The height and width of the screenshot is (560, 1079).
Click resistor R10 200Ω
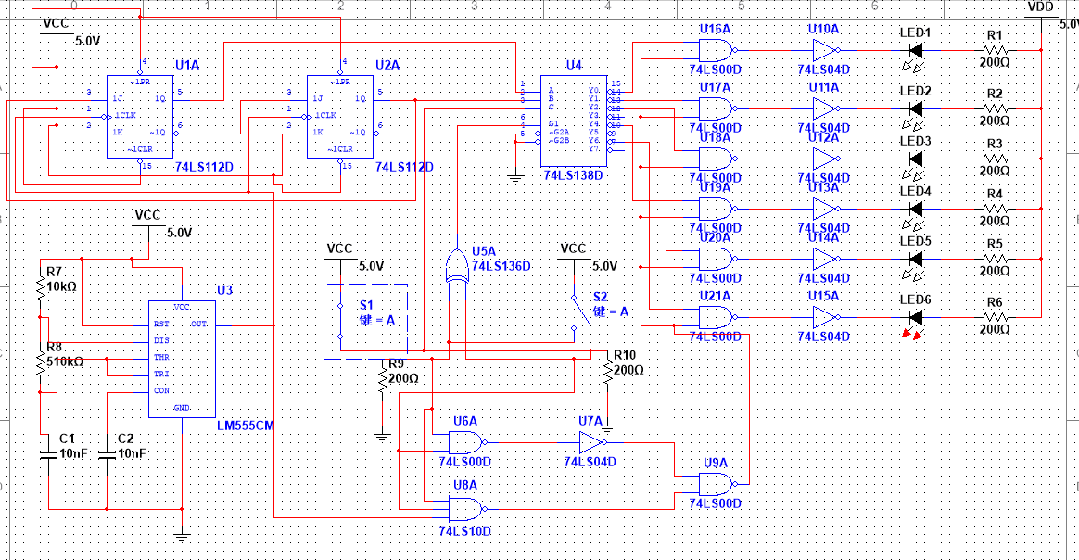click(606, 371)
